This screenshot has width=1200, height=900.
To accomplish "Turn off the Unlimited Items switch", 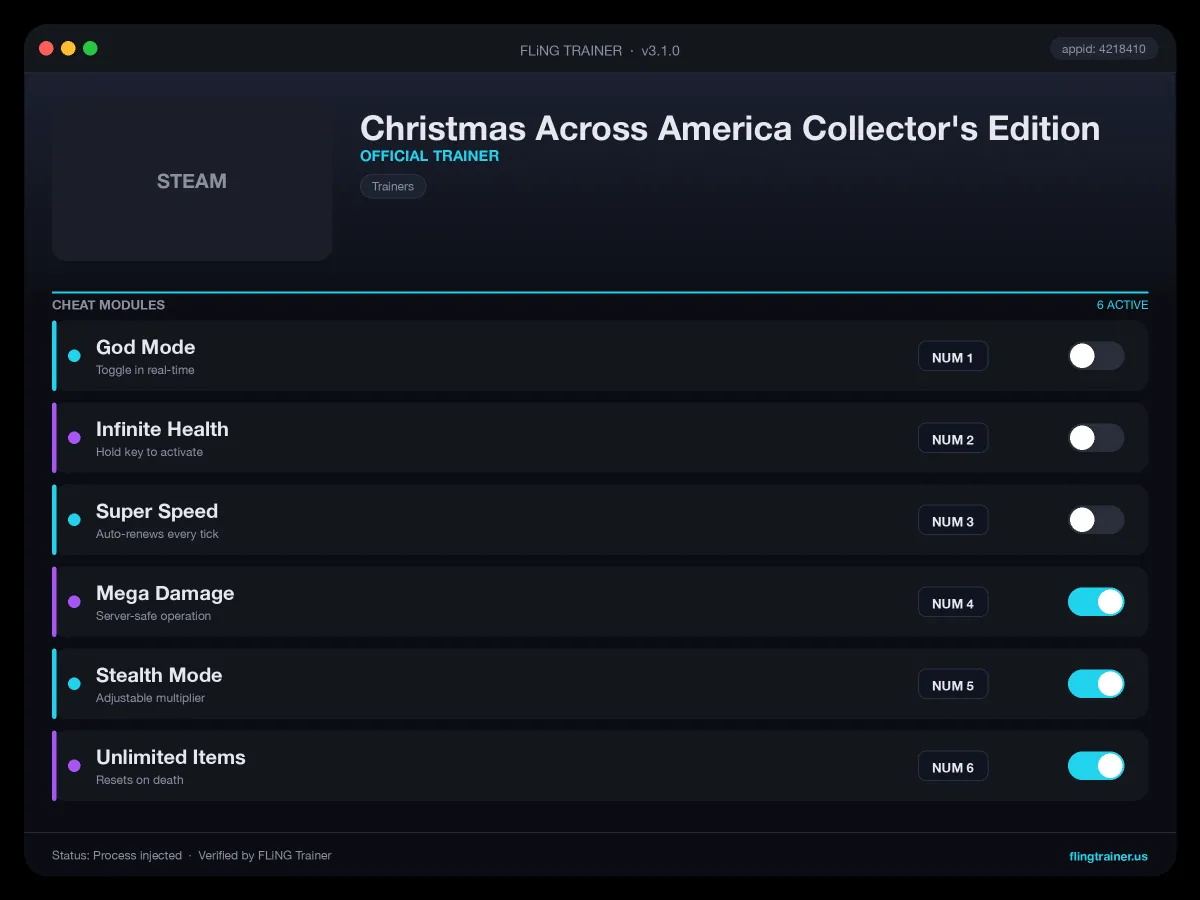I will pos(1096,766).
